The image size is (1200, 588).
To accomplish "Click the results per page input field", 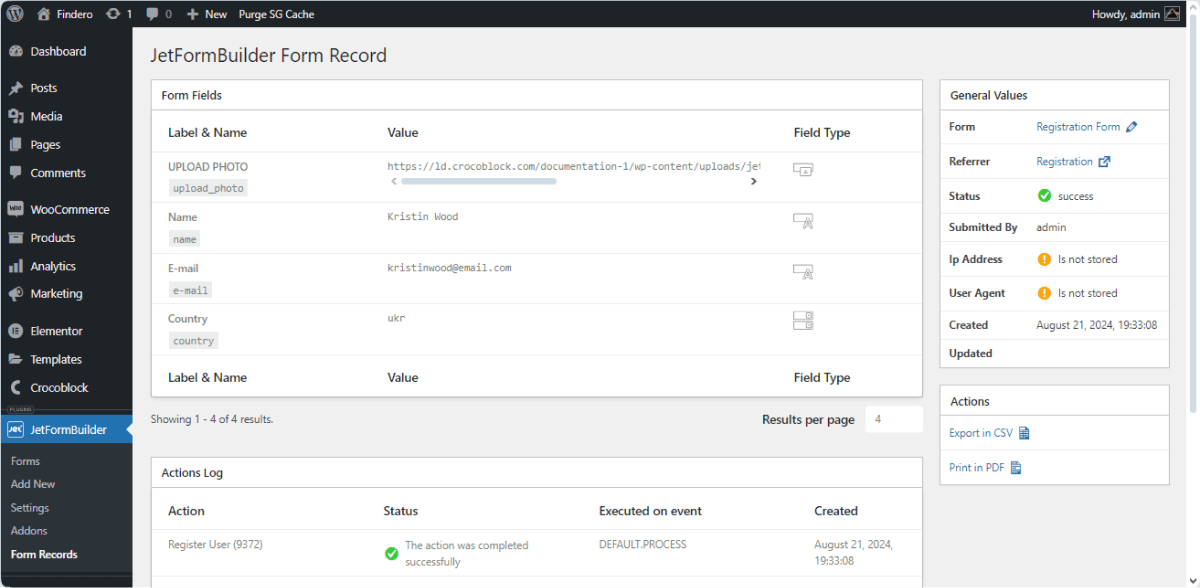I will coord(893,419).
